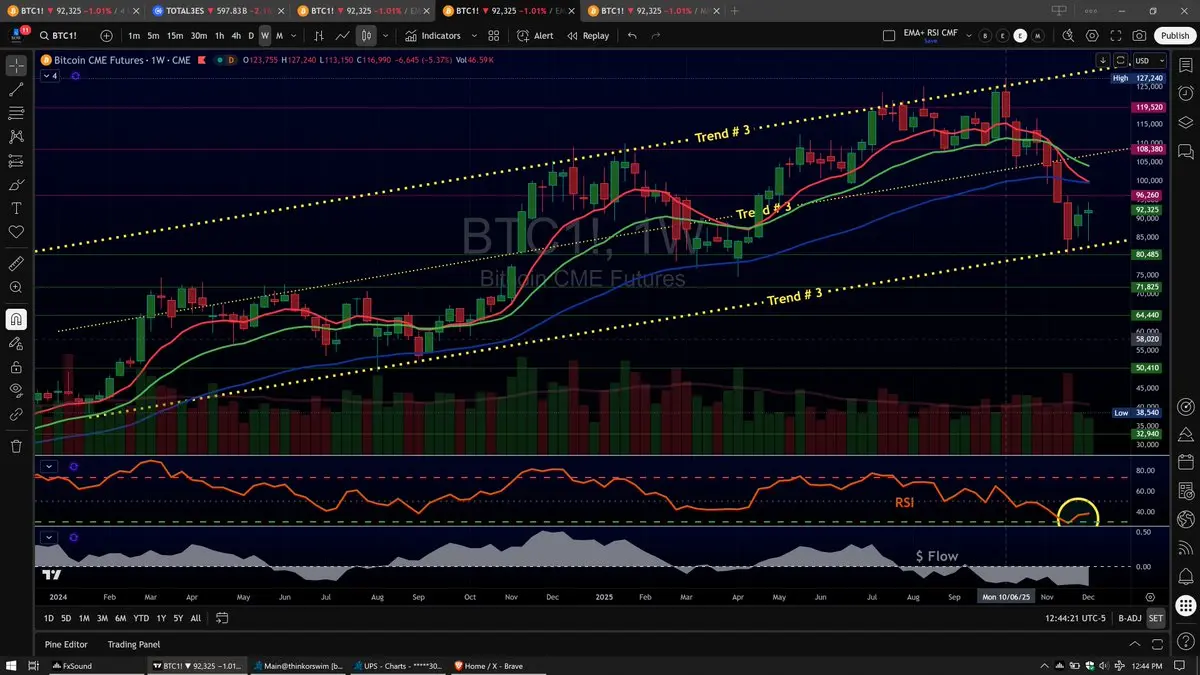Switch to the 1m timeframe

pyautogui.click(x=134, y=35)
